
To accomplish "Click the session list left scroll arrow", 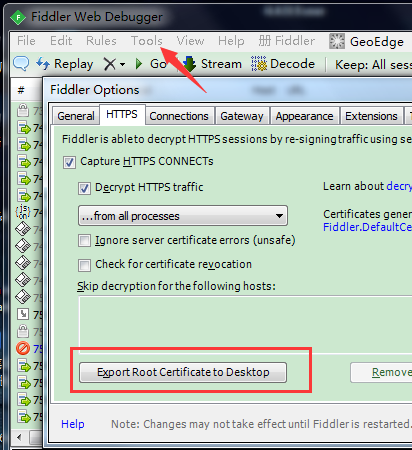I will click(x=19, y=437).
